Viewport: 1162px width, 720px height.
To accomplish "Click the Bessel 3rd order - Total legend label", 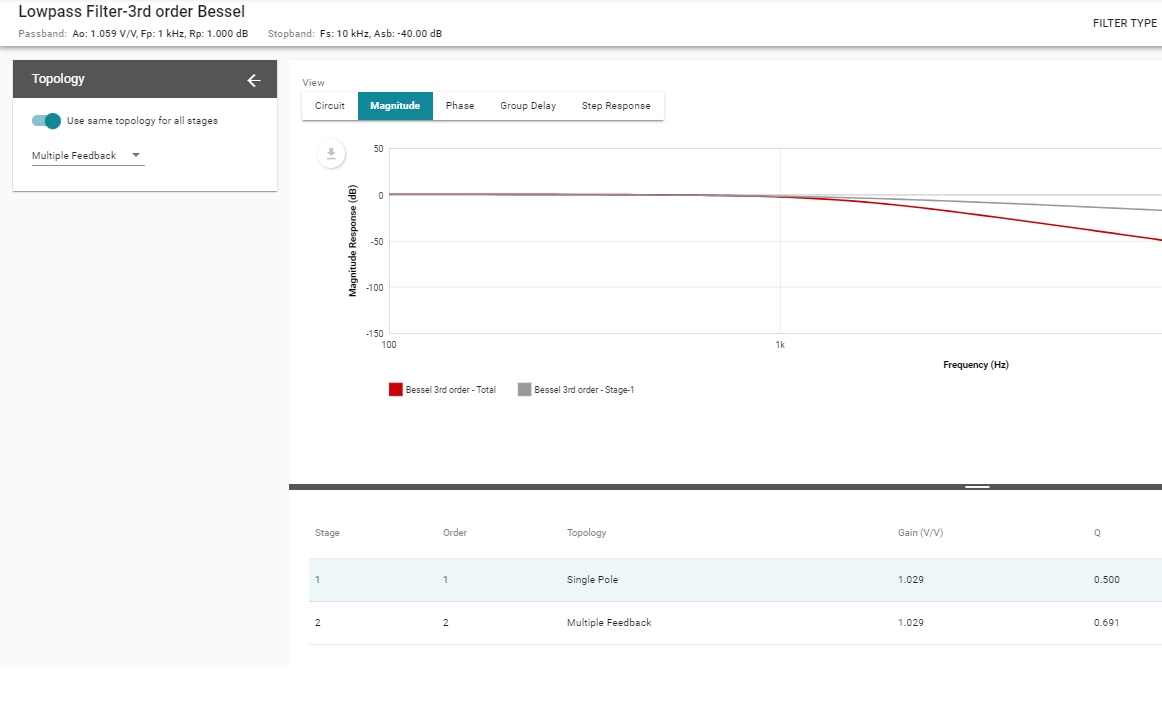I will point(451,390).
